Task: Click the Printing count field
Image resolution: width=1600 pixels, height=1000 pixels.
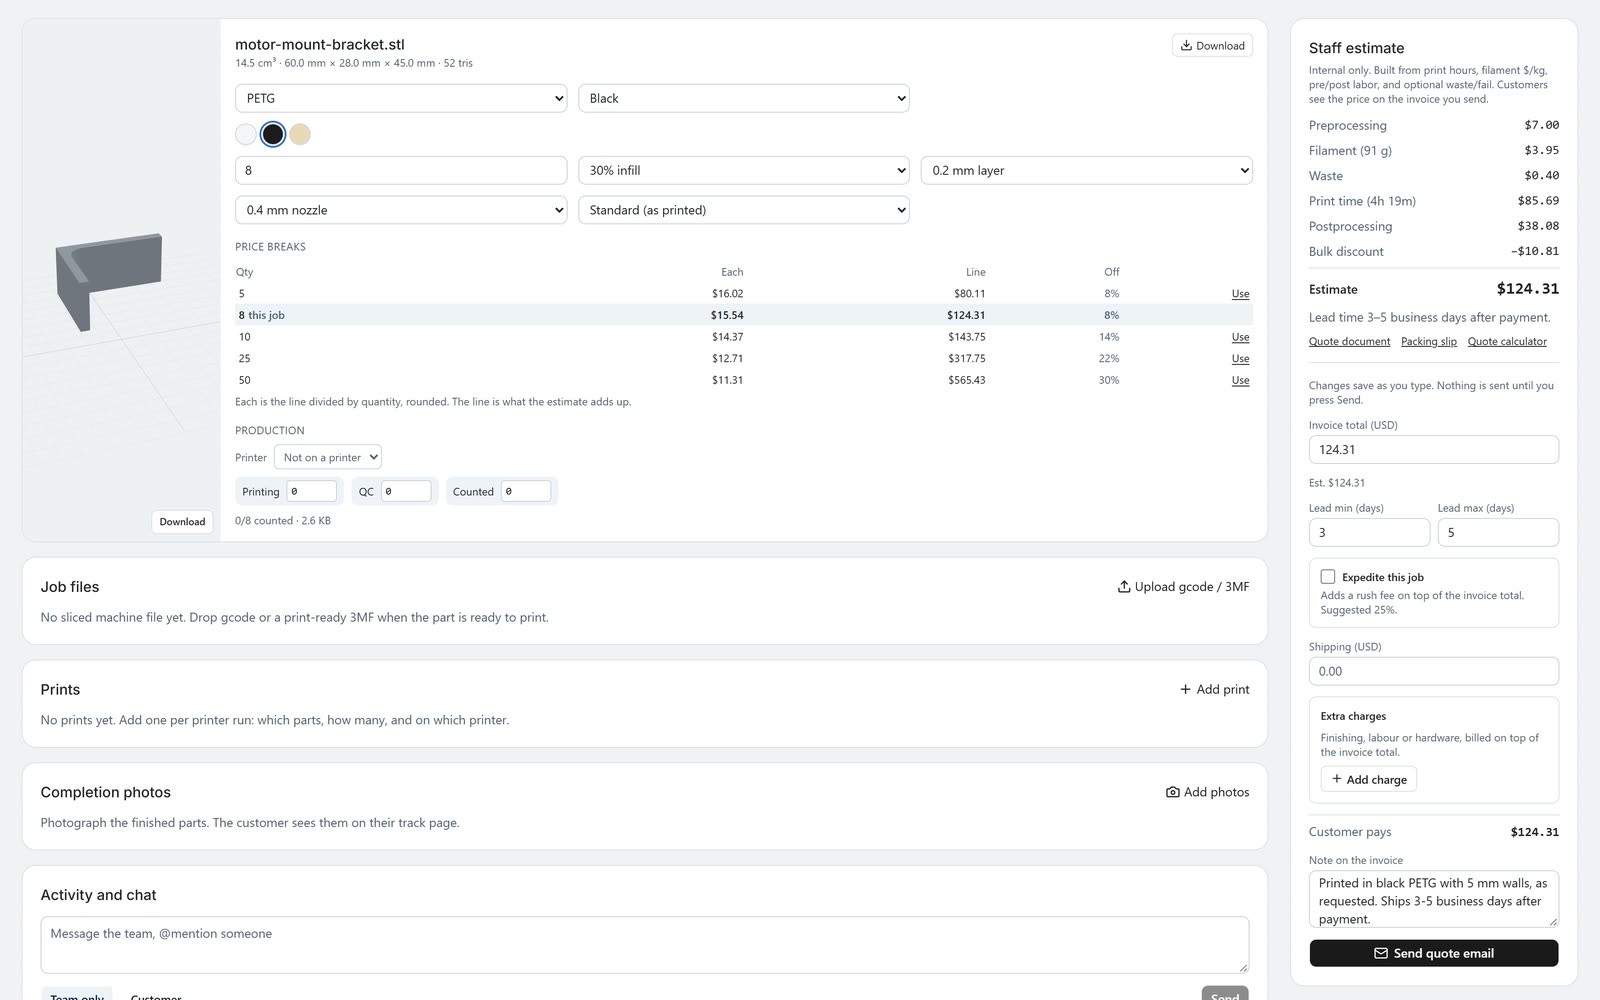Action: [x=312, y=491]
